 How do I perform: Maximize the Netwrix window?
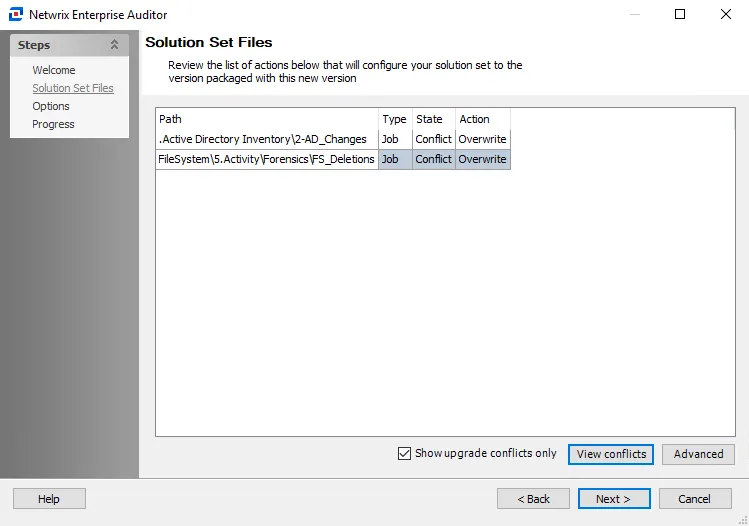[x=680, y=14]
